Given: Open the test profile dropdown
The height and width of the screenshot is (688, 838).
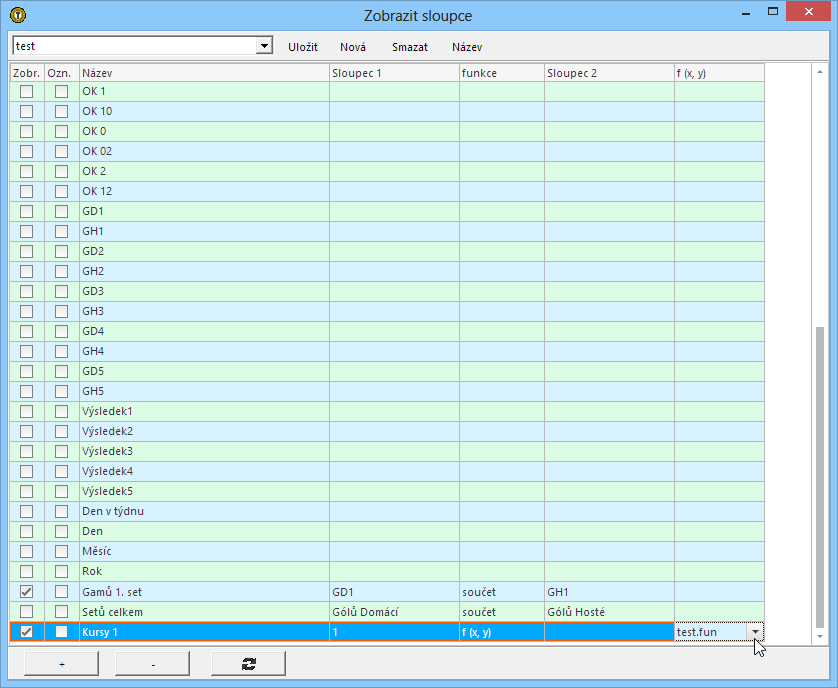Looking at the screenshot, I should tap(264, 46).
